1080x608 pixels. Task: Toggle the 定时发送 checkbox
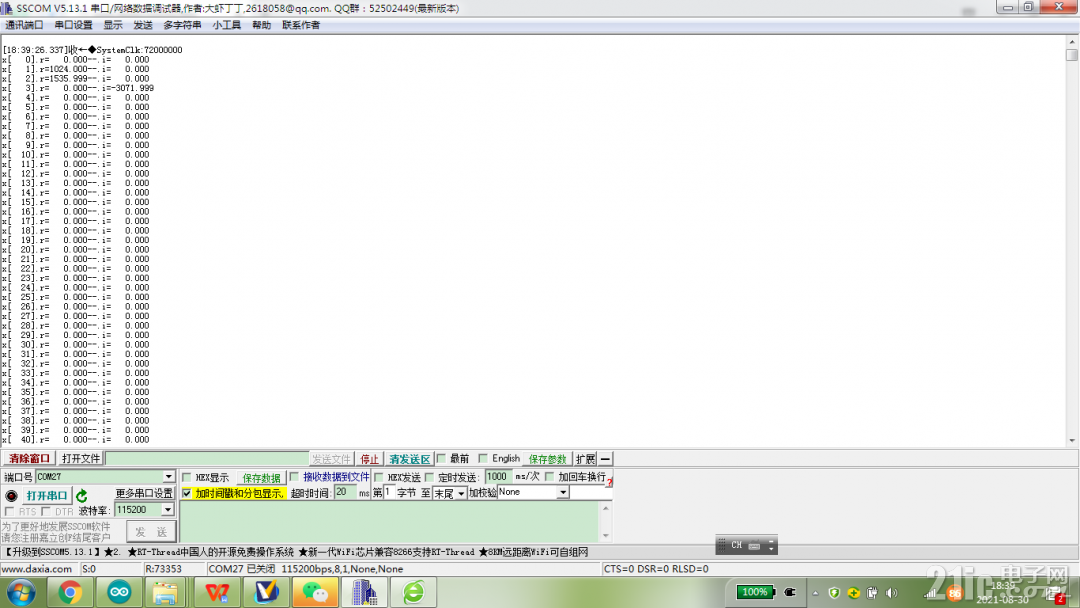tap(429, 477)
